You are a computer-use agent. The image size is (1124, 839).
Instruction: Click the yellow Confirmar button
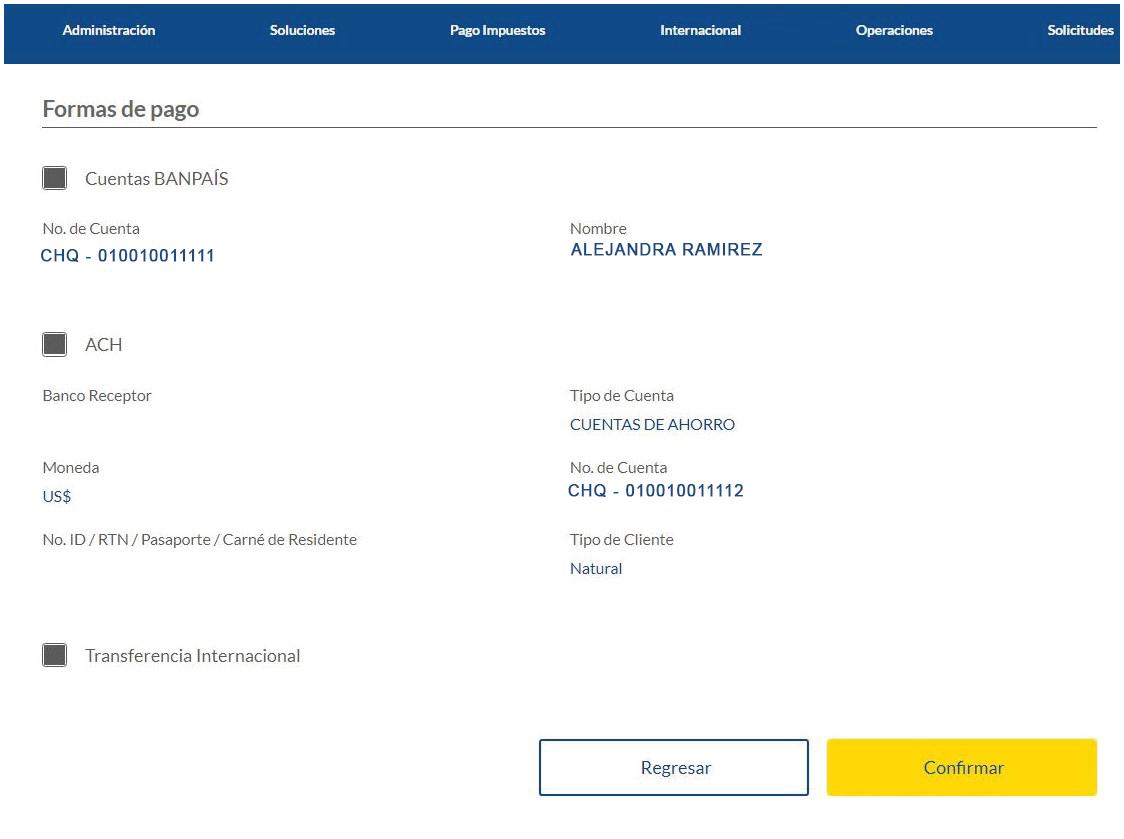(962, 768)
